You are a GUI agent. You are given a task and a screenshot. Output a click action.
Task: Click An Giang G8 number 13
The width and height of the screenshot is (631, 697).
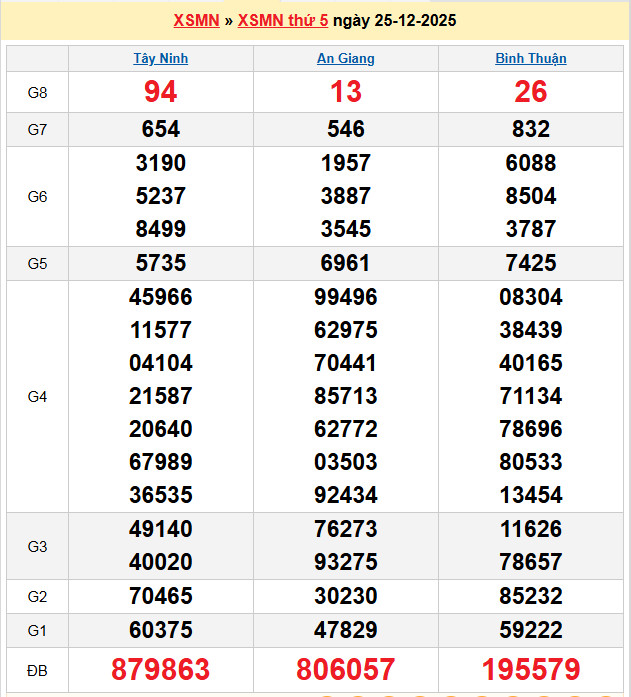point(345,92)
